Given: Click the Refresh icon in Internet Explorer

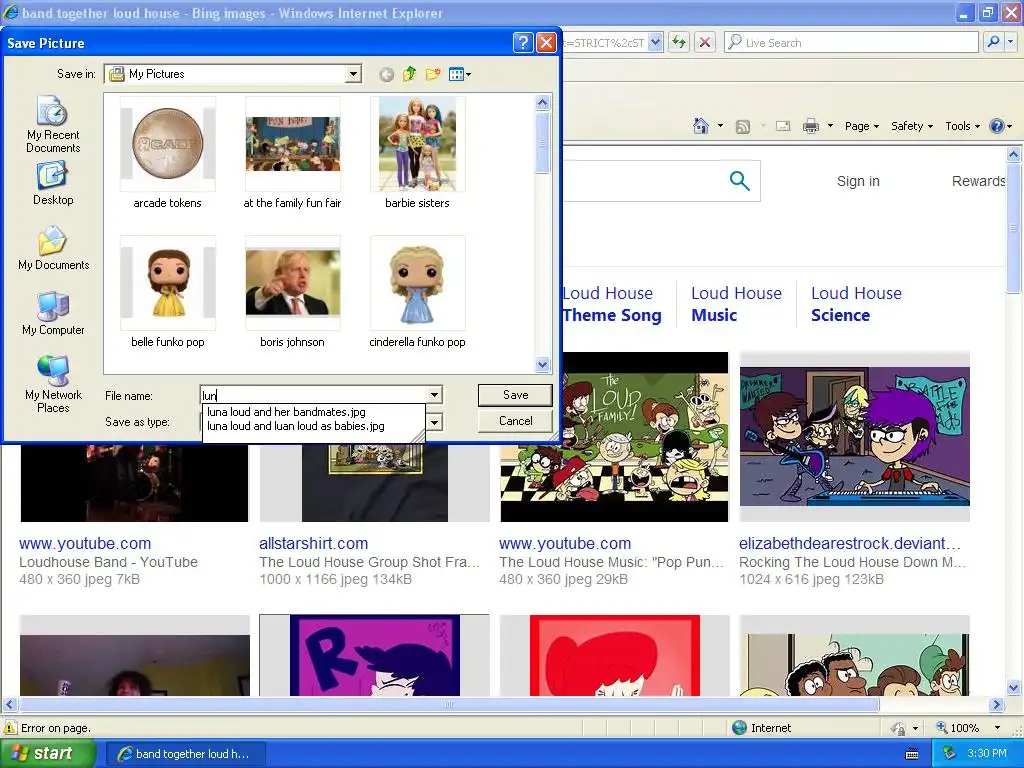Looking at the screenshot, I should (679, 42).
